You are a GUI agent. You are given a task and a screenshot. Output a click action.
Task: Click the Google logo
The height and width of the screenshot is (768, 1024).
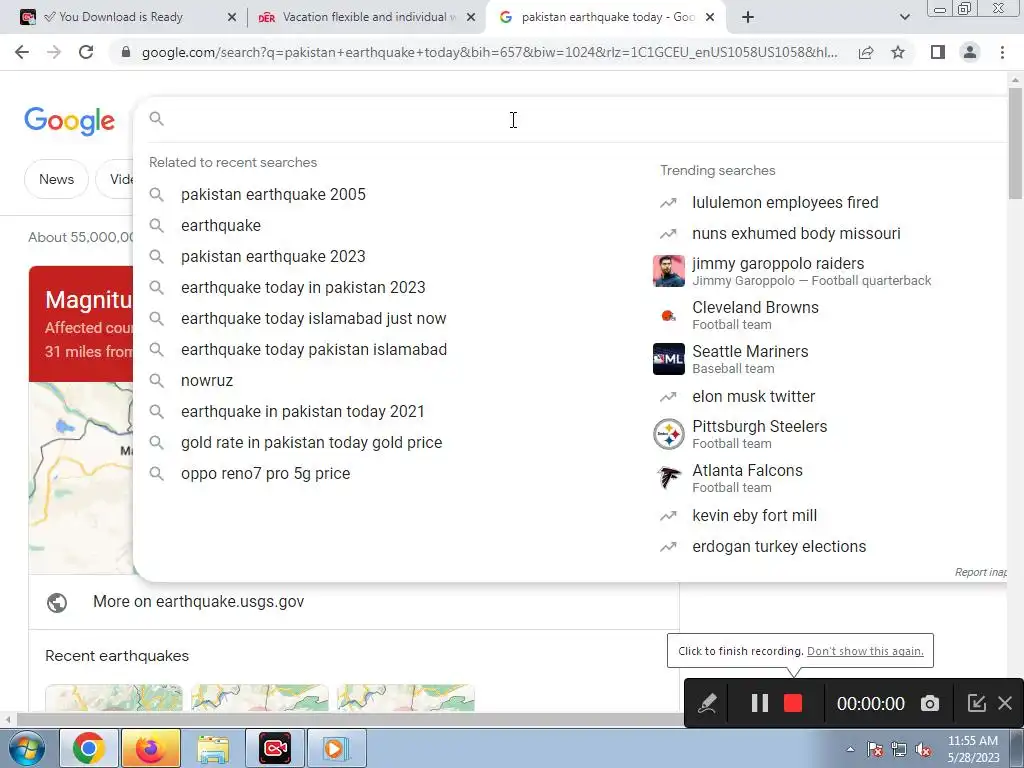pos(69,121)
